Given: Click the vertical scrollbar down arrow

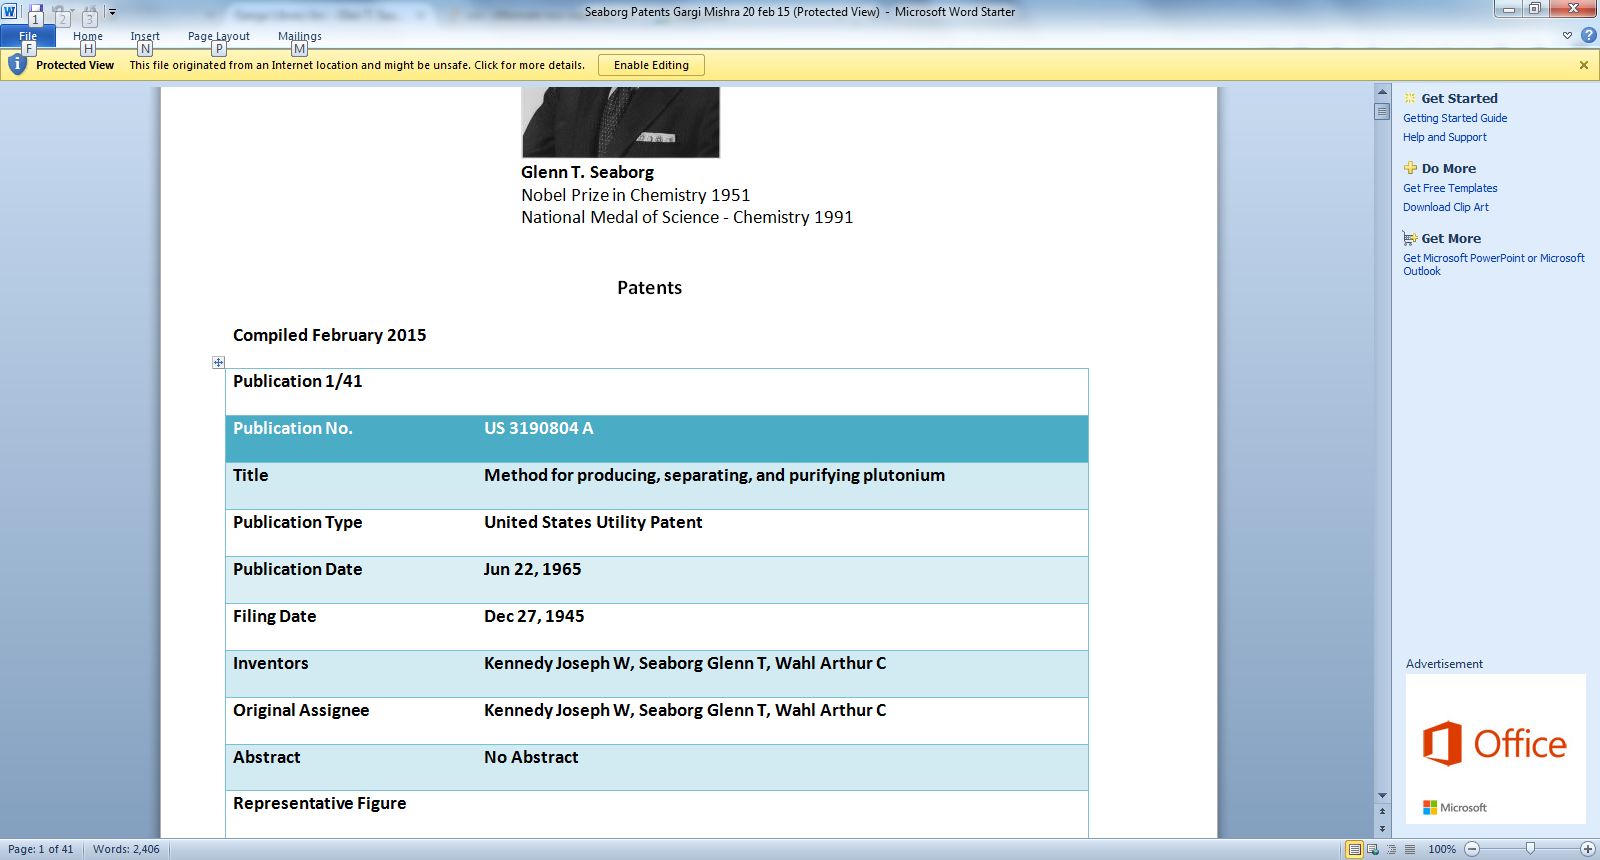Looking at the screenshot, I should (1382, 796).
